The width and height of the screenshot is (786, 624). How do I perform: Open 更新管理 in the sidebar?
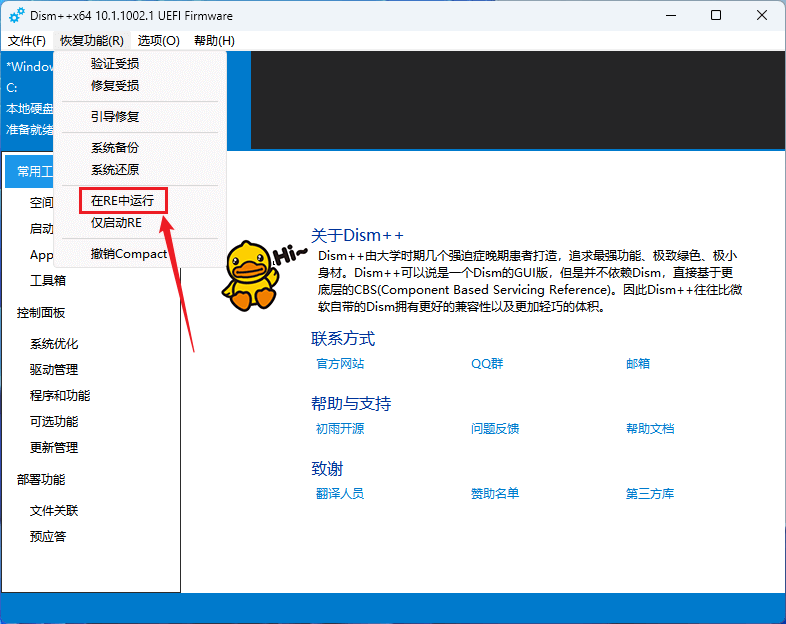coord(54,448)
